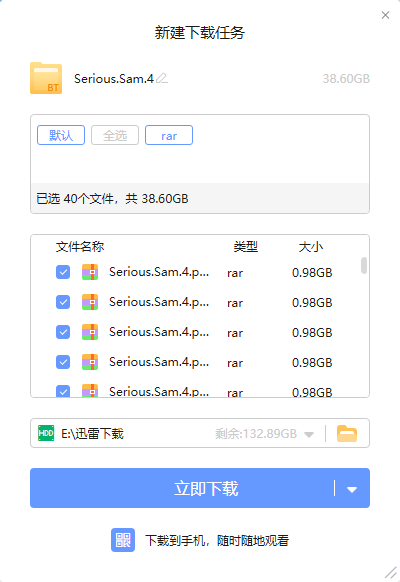Click the second row's Serious.Sam.4.p... file name

tap(159, 302)
